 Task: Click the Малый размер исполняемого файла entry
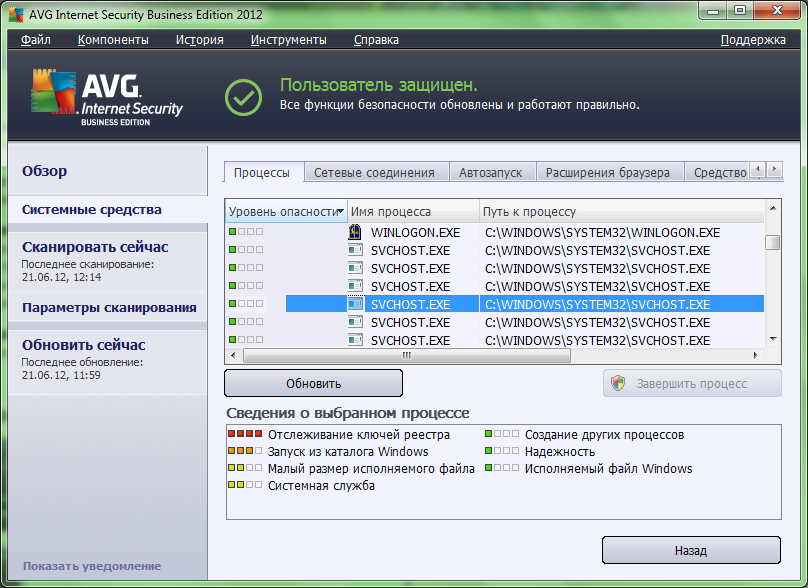(371, 468)
